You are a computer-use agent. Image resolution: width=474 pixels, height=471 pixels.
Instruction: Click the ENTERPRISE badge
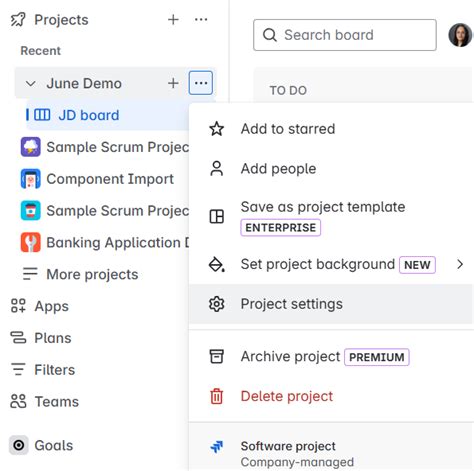(x=281, y=228)
